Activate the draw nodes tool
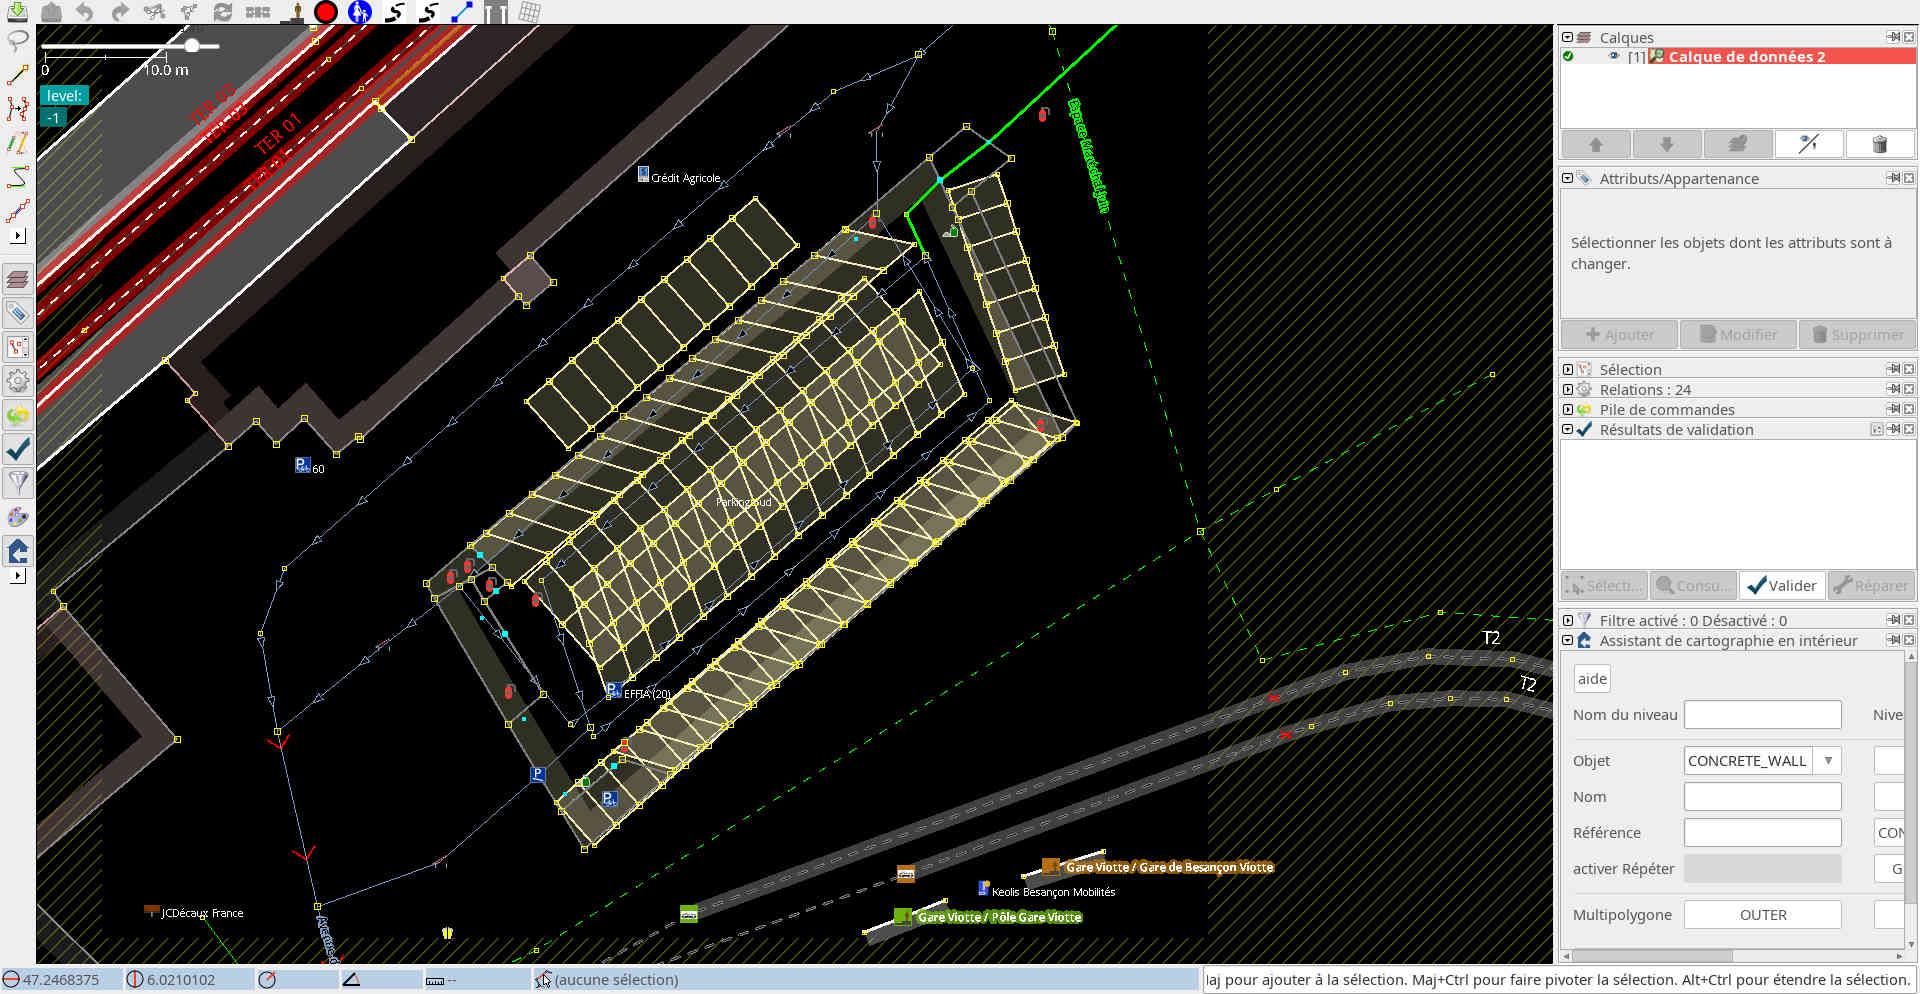The width and height of the screenshot is (1920, 994). (17, 75)
